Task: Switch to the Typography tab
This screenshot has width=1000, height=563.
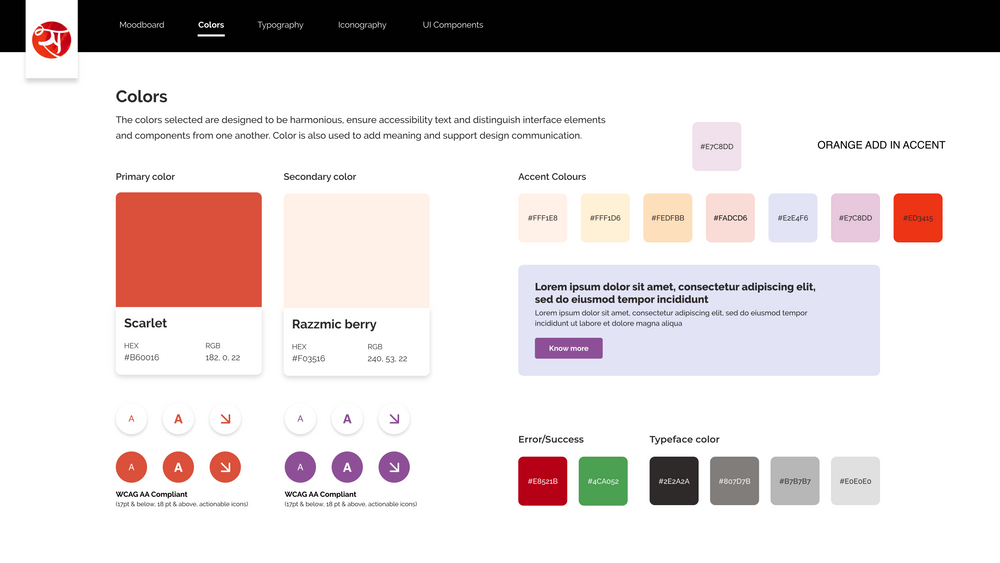Action: tap(280, 25)
